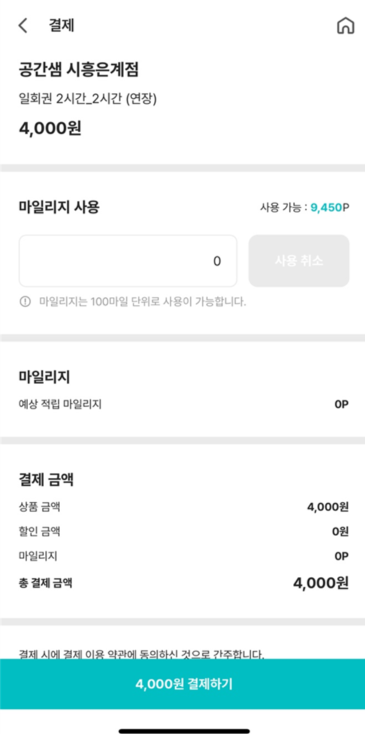Viewport: 365px width, 734px height.
Task: Tap the 사용 취소 button
Action: click(299, 261)
